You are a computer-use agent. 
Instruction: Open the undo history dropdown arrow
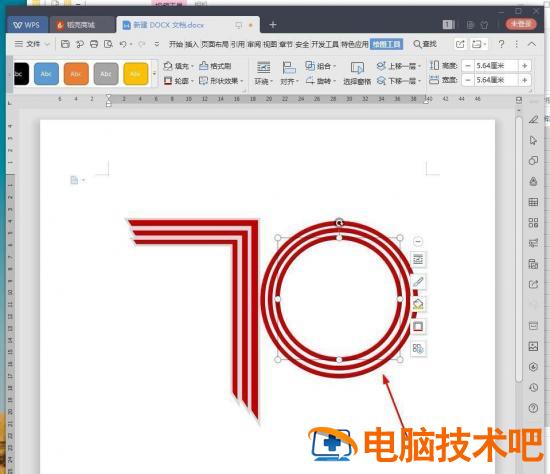[131, 44]
